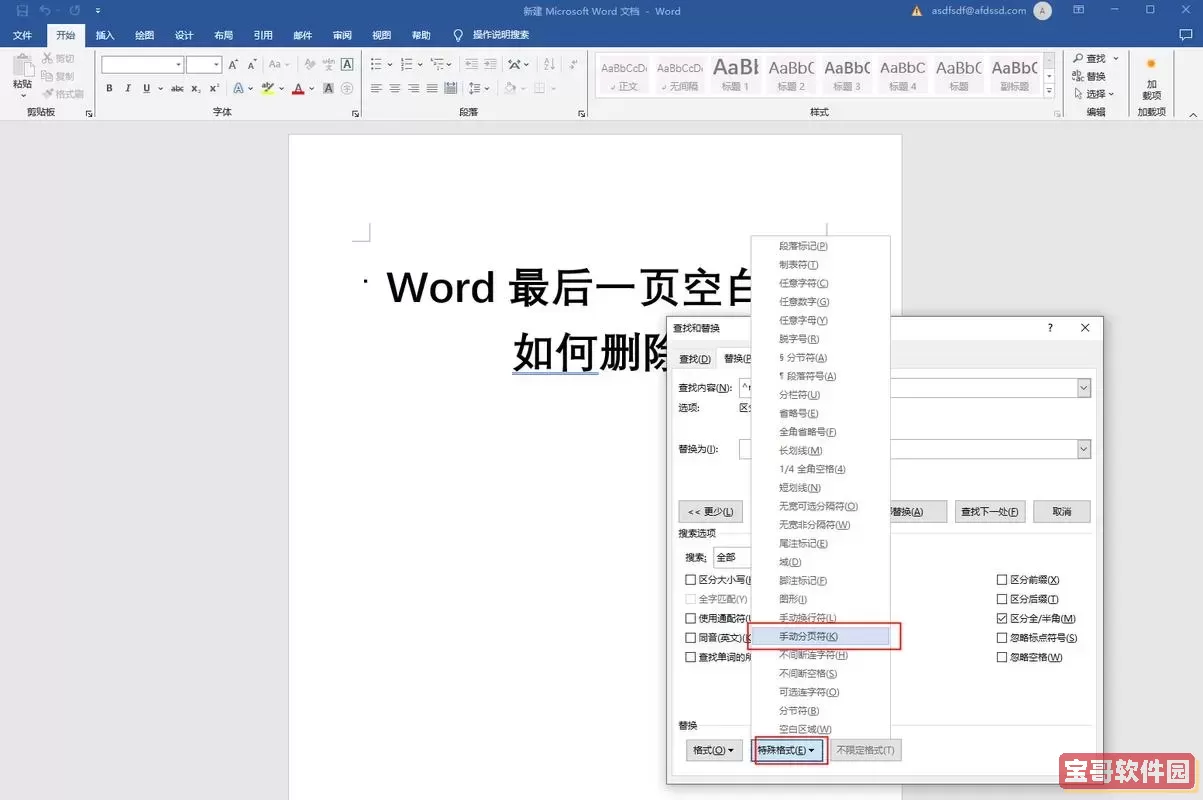Apply center paragraph alignment
Image resolution: width=1203 pixels, height=800 pixels.
click(x=395, y=89)
